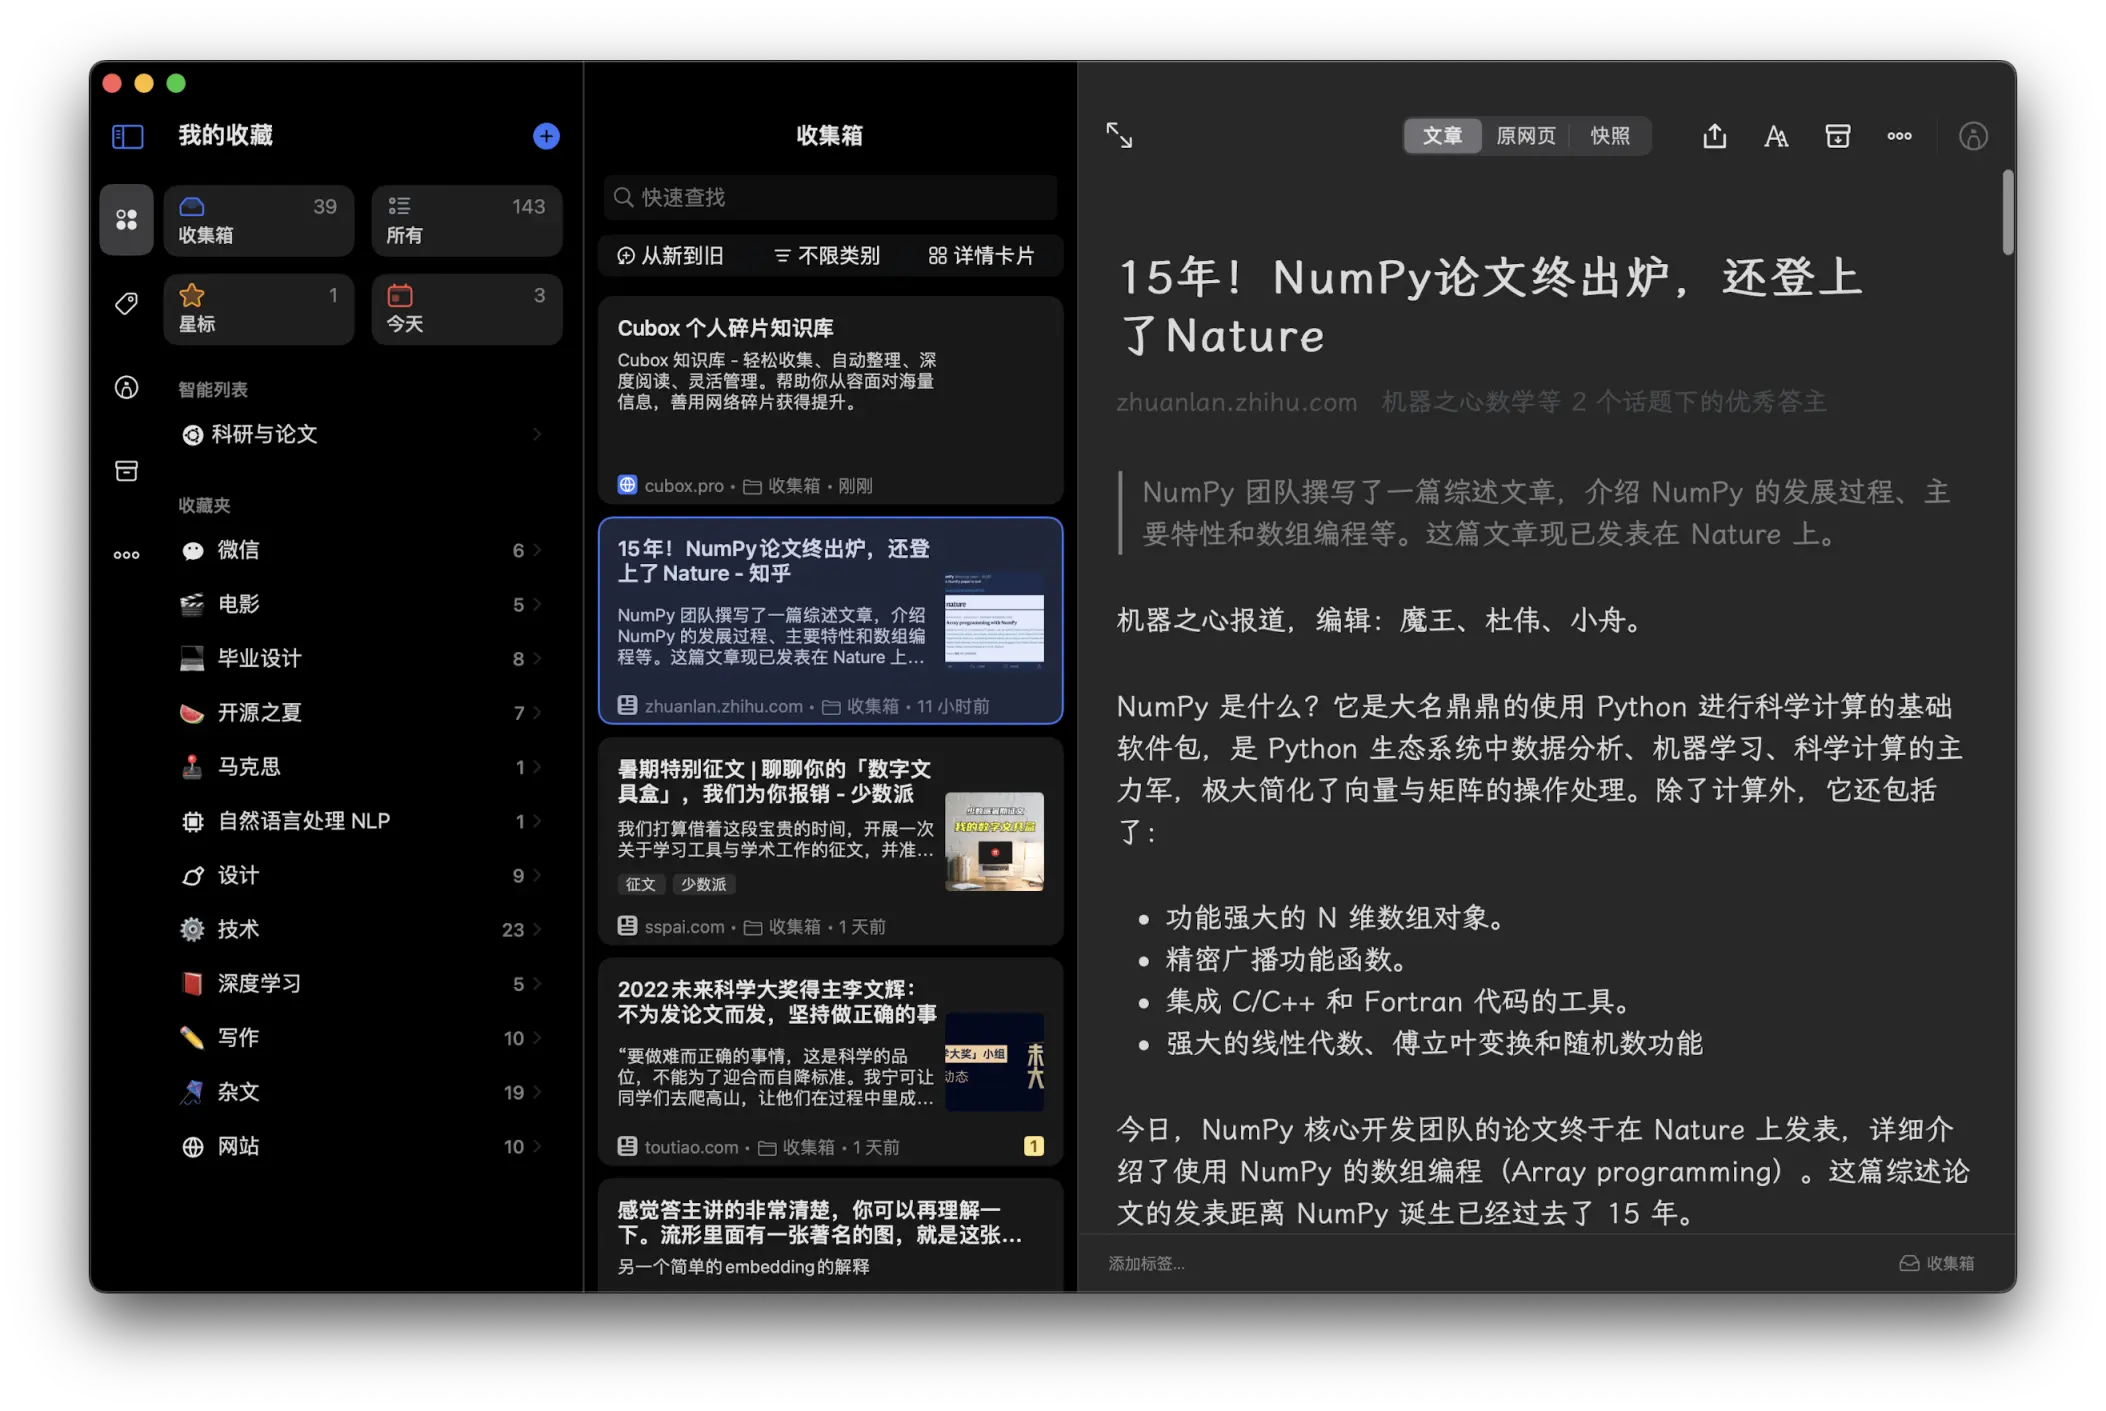2106x1411 pixels.
Task: Click the 微信 chat bubble folder icon
Action: pyautogui.click(x=192, y=550)
